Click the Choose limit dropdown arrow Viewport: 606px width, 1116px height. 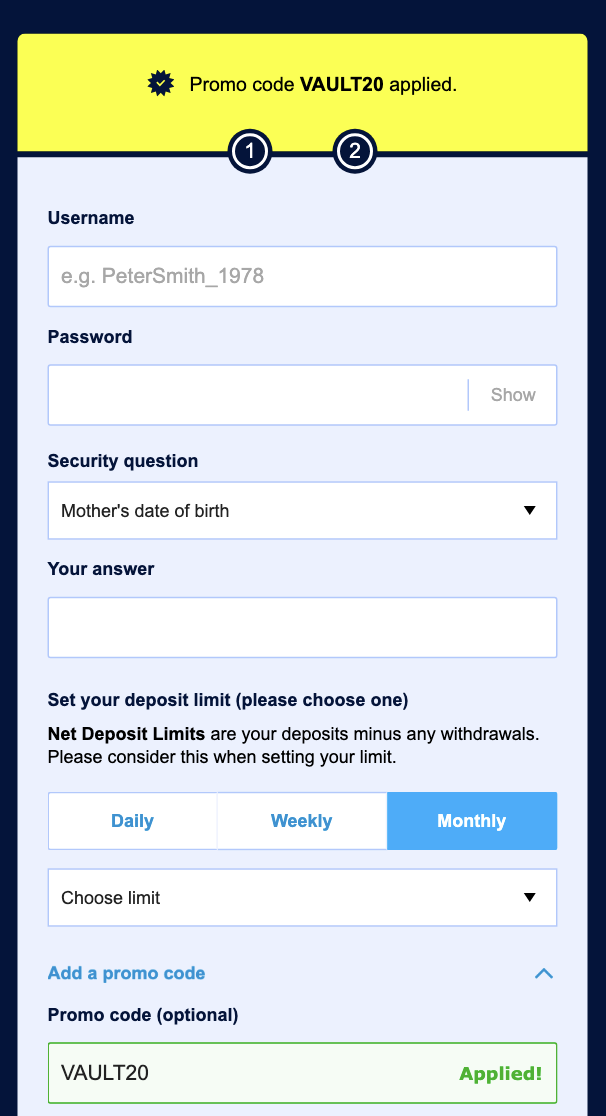(530, 897)
